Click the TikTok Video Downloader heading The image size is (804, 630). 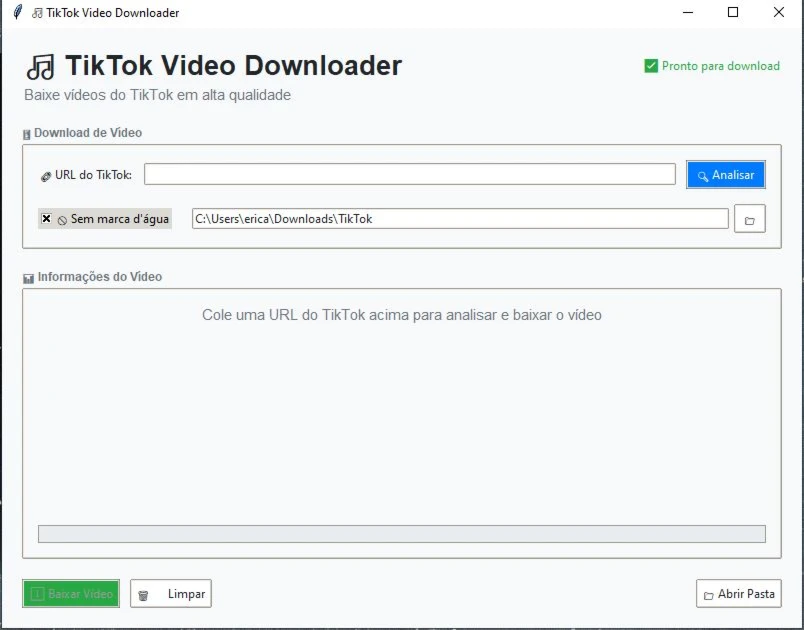pyautogui.click(x=233, y=66)
